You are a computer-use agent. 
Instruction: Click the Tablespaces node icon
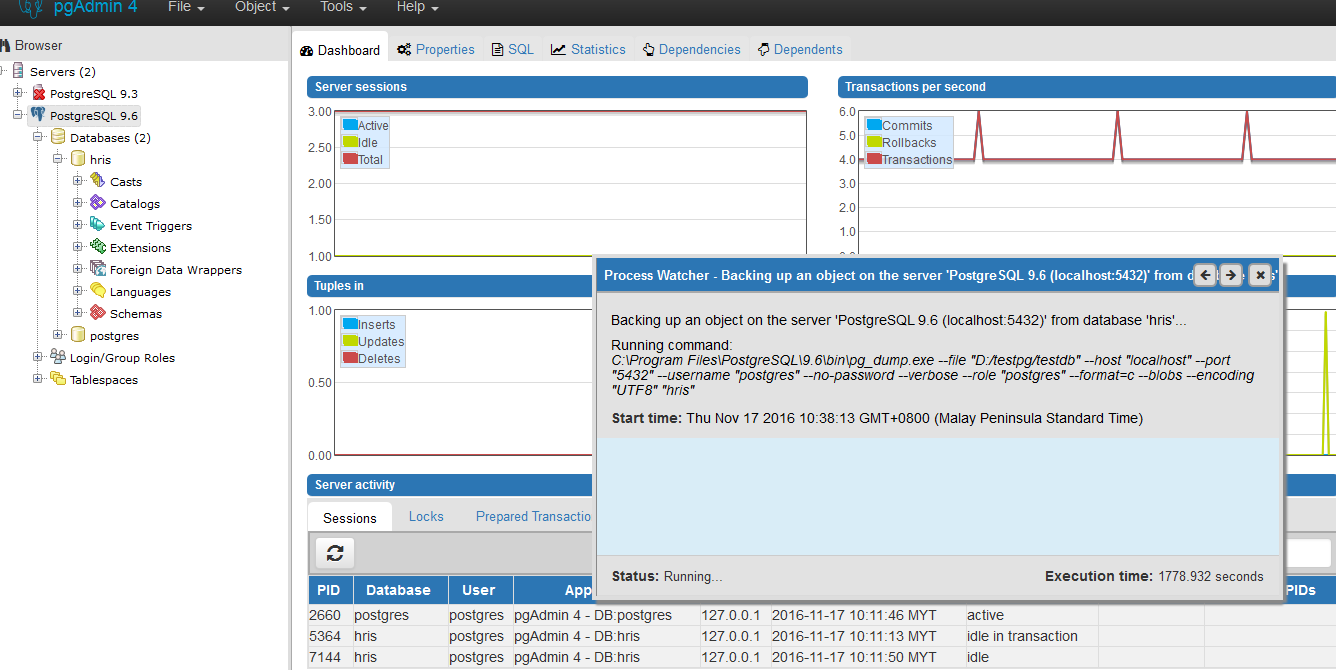pos(58,379)
